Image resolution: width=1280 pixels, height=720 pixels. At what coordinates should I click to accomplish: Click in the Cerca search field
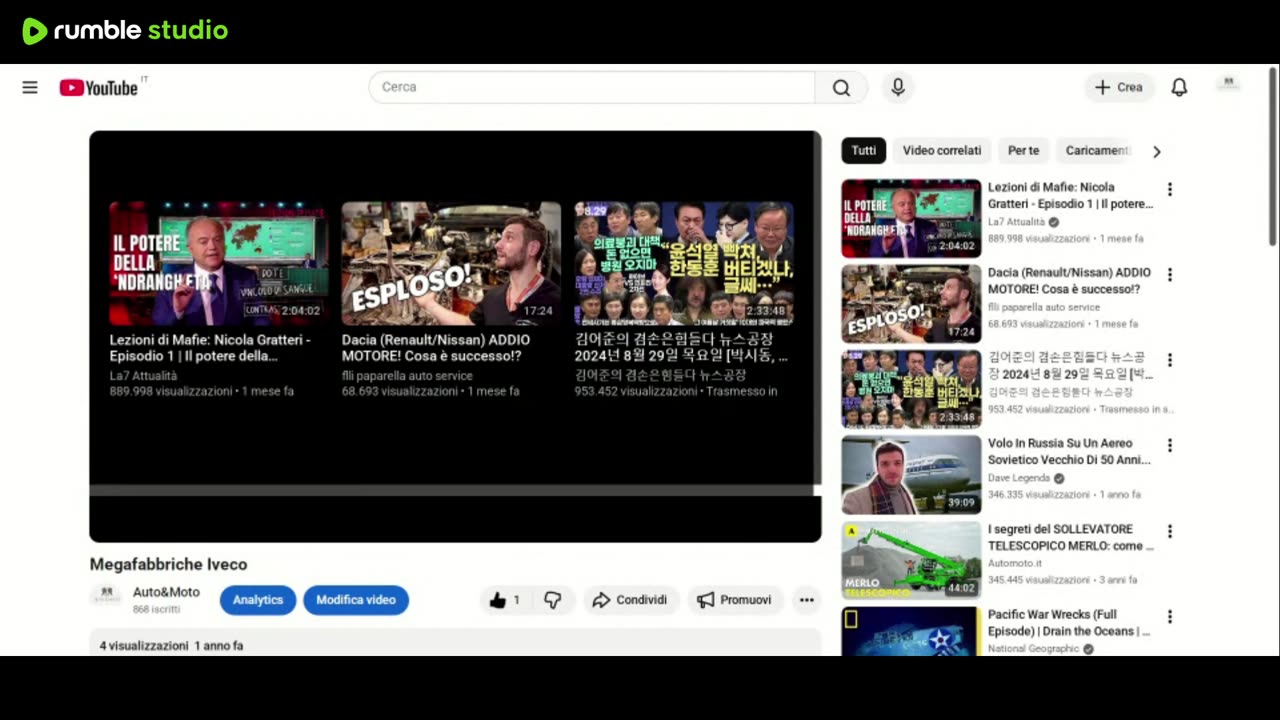click(x=592, y=87)
